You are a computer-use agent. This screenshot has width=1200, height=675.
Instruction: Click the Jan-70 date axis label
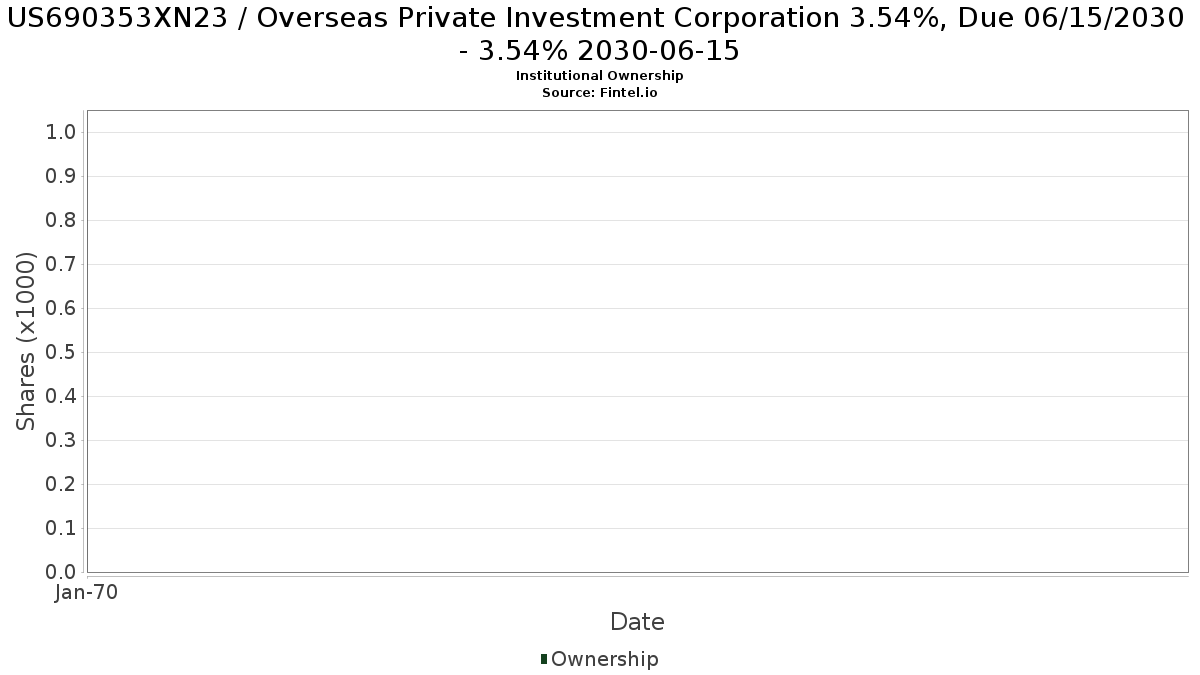[x=87, y=593]
